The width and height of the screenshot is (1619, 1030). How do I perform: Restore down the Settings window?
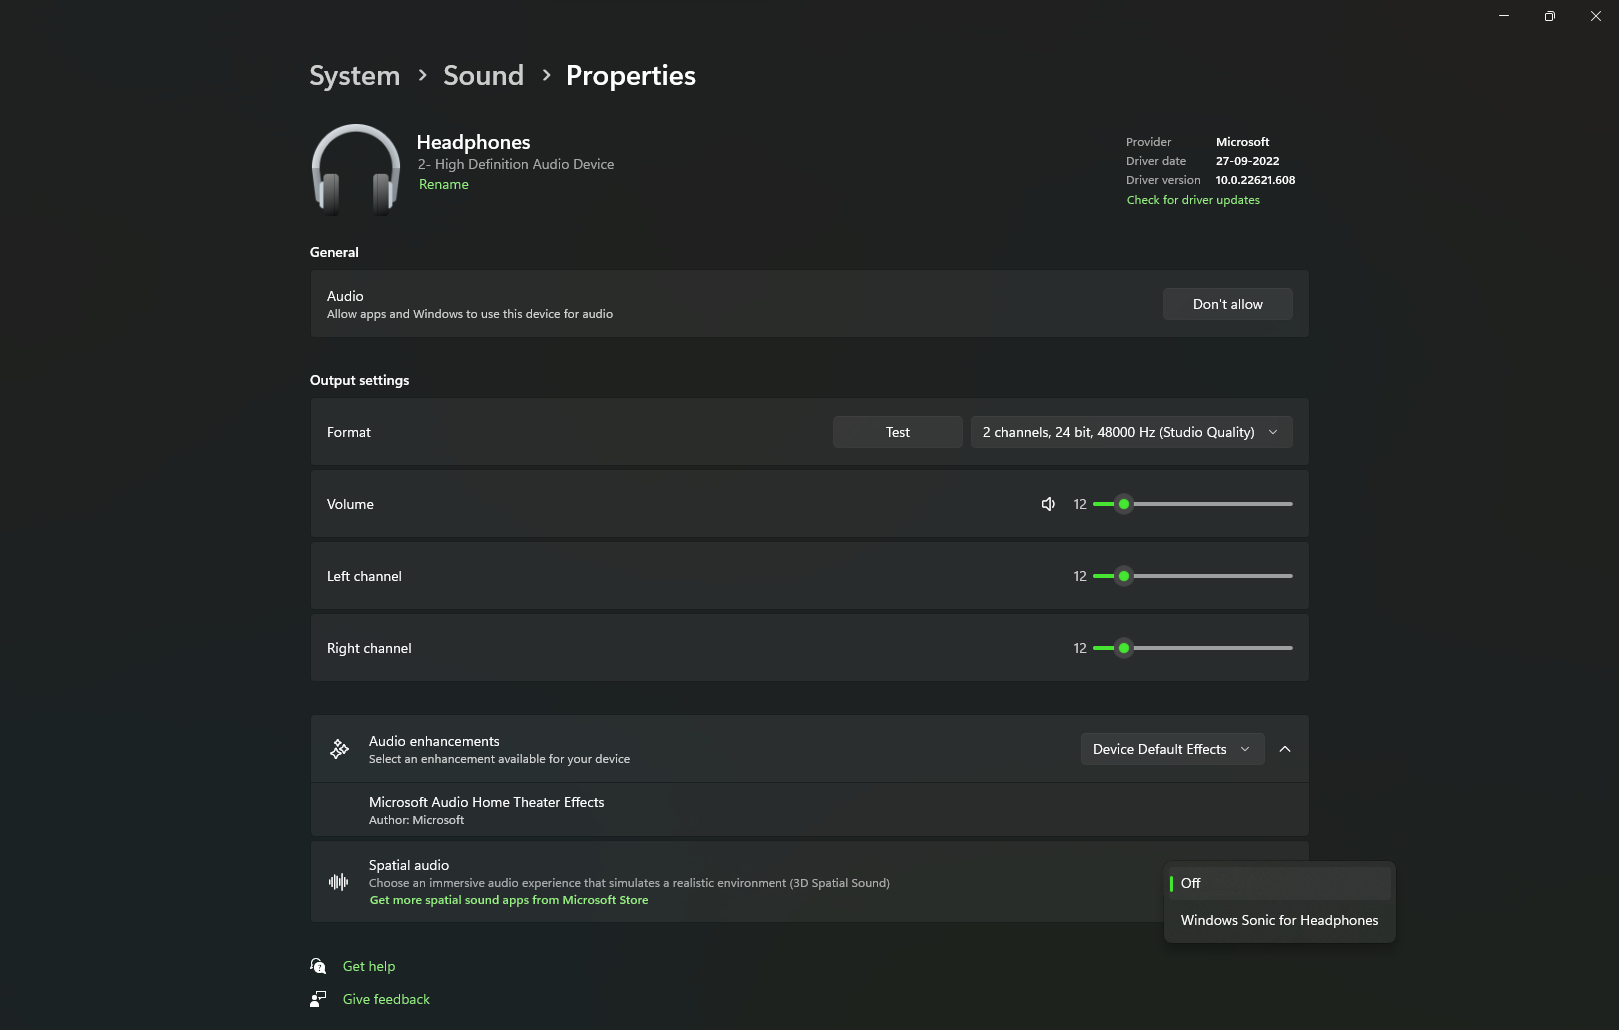[1549, 16]
